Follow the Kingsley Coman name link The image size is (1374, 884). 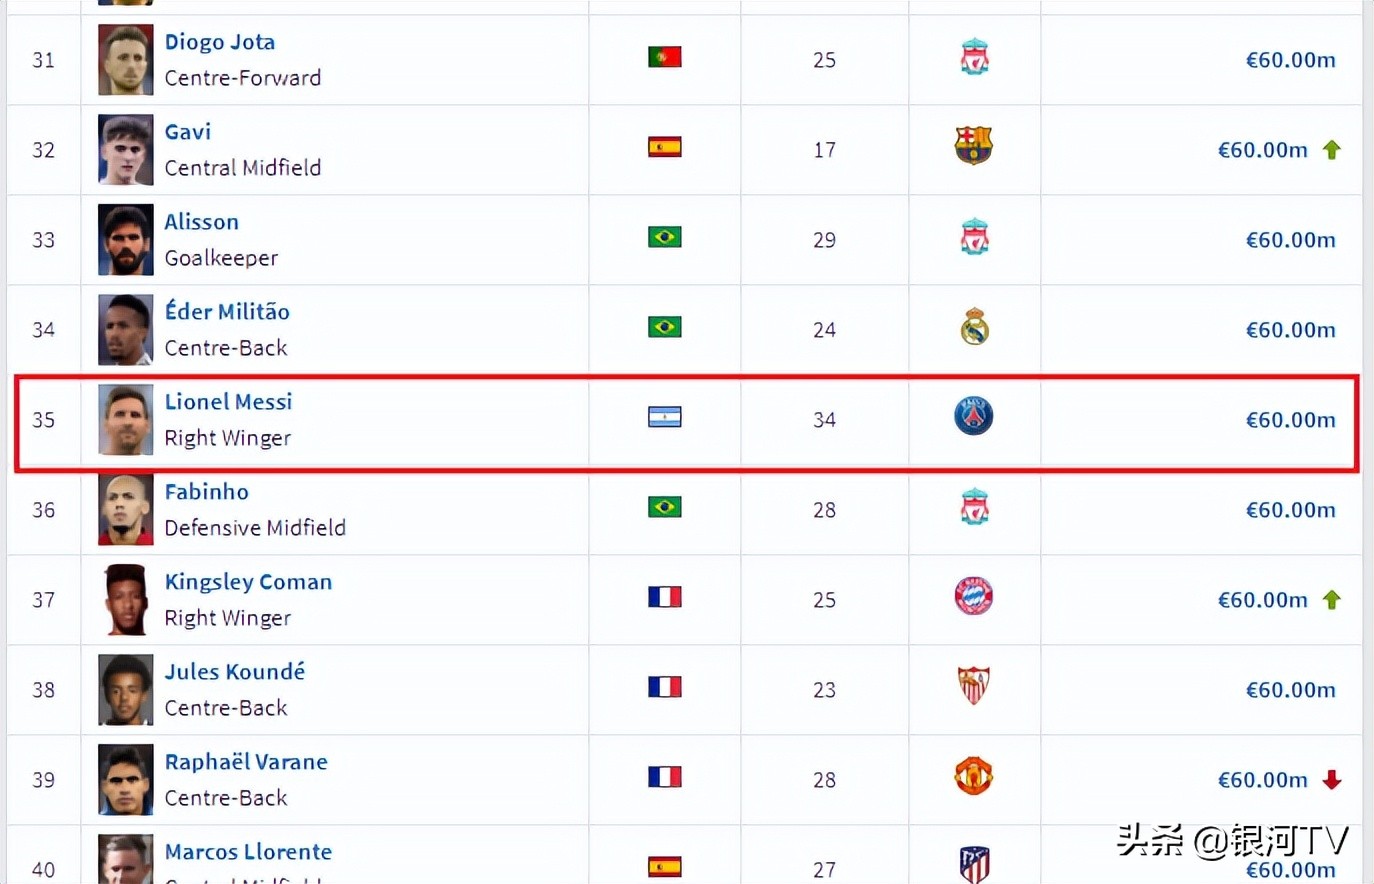[x=248, y=582]
